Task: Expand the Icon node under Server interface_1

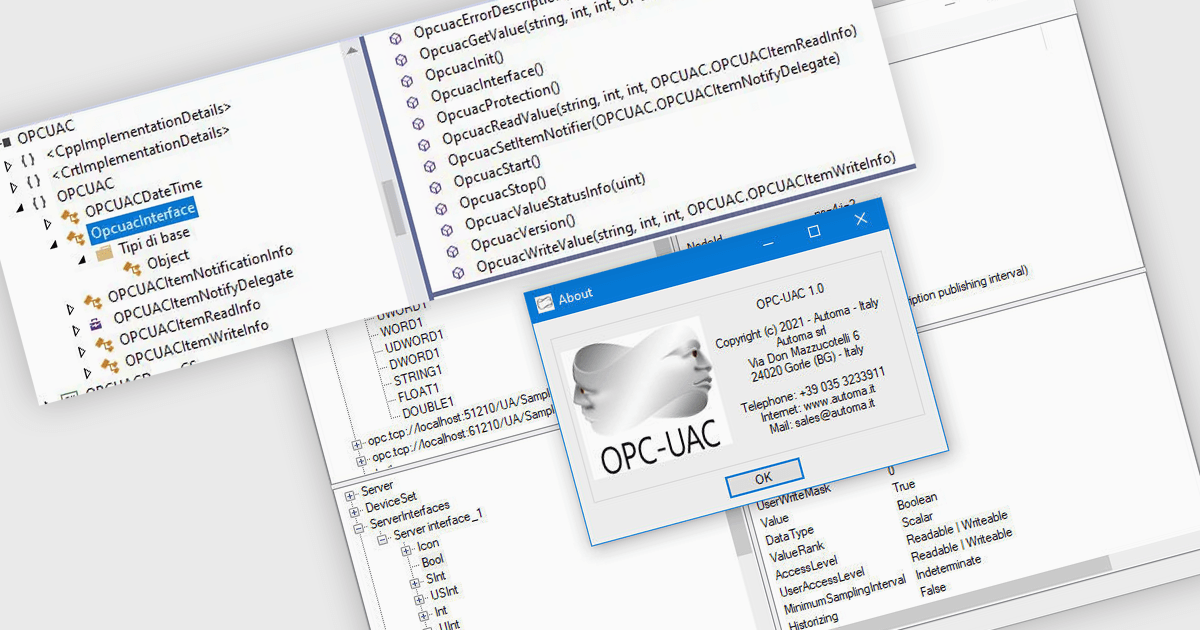Action: point(406,551)
